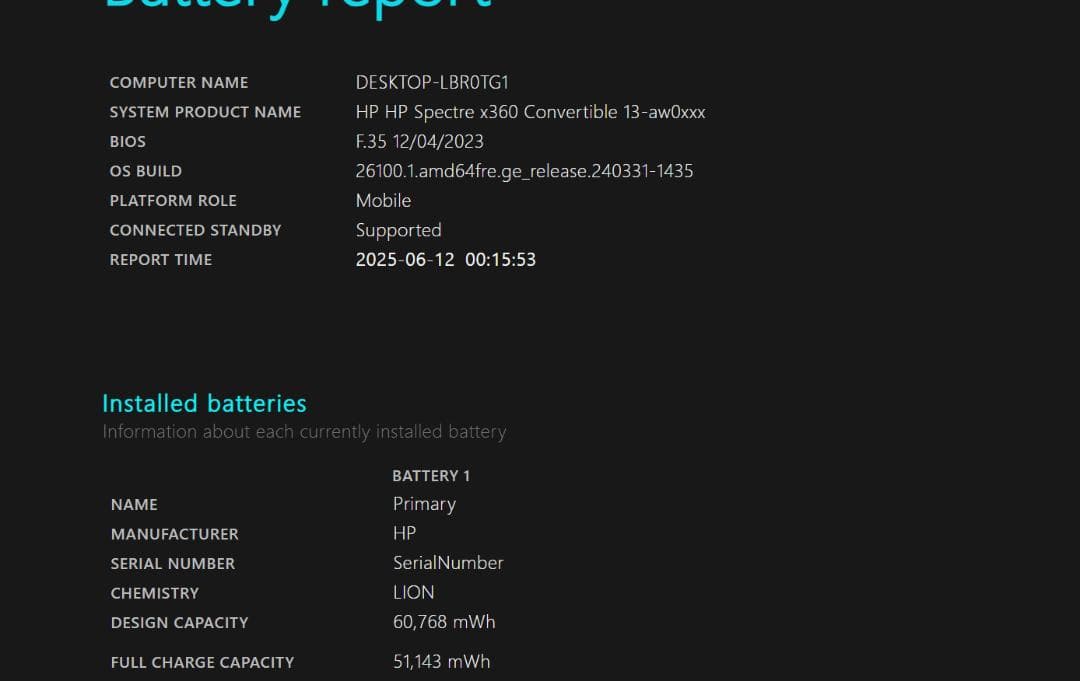Select the PLATFORM ROLE label
Viewport: 1080px width, 681px height.
(173, 200)
